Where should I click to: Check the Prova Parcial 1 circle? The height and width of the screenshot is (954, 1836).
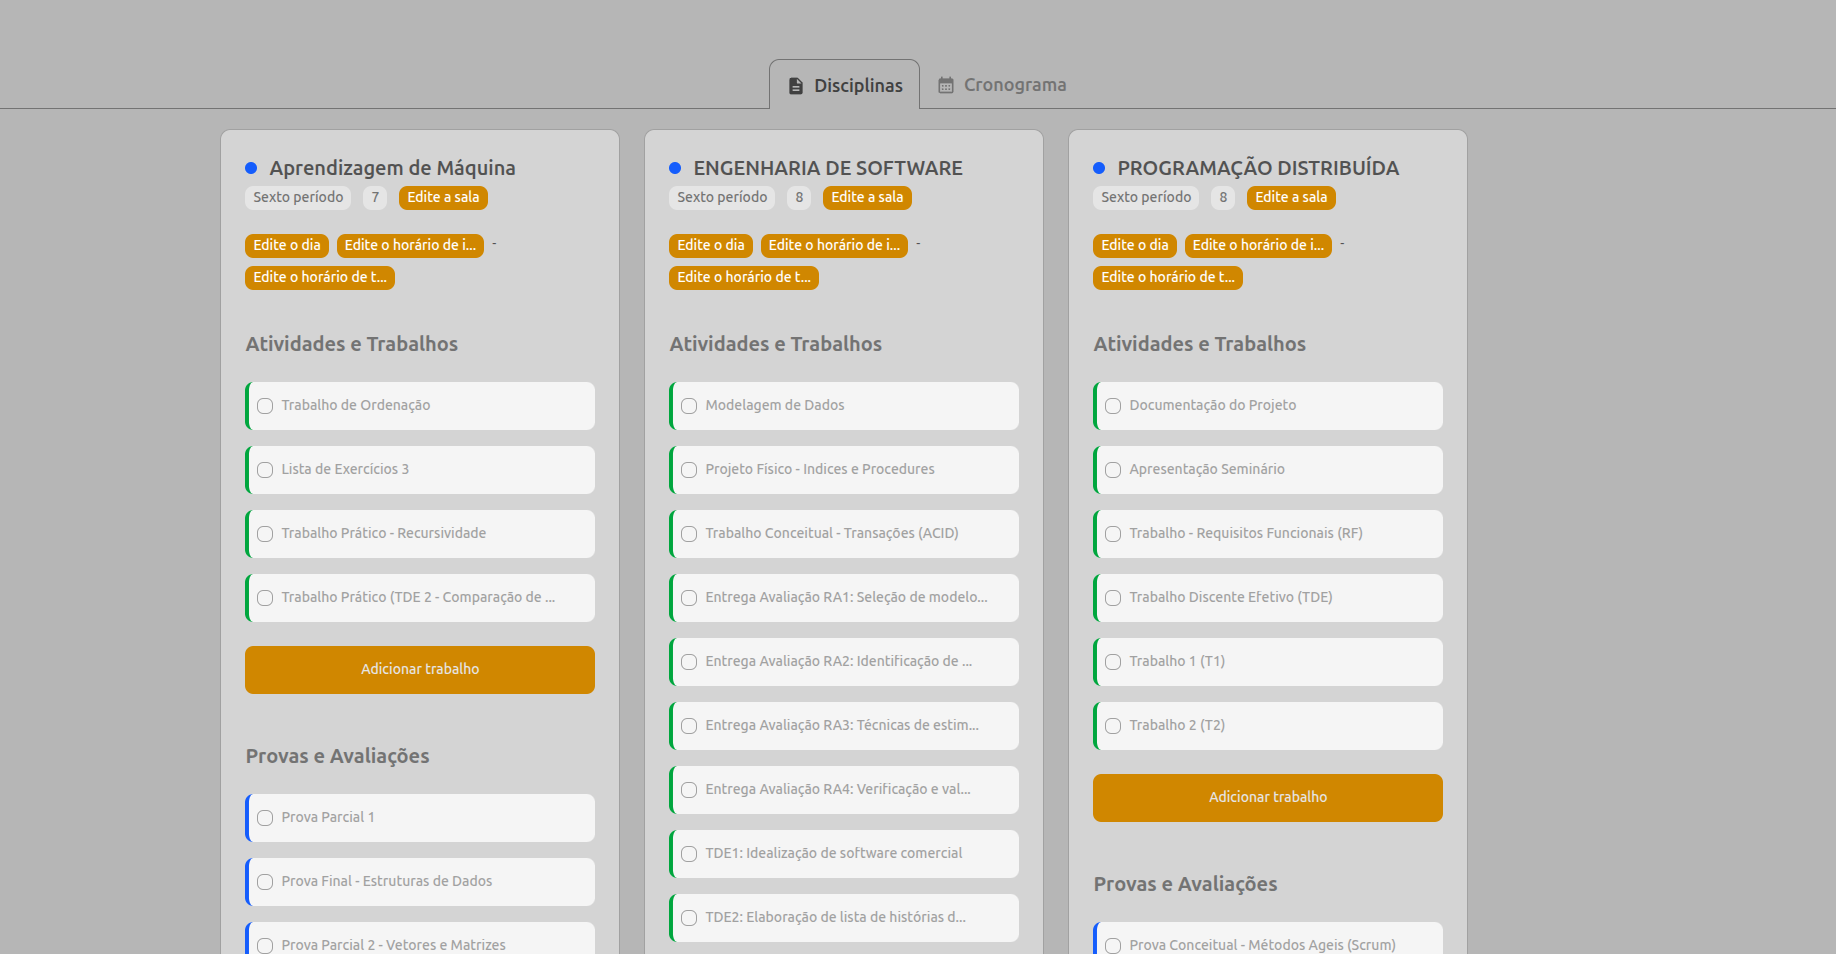[265, 818]
